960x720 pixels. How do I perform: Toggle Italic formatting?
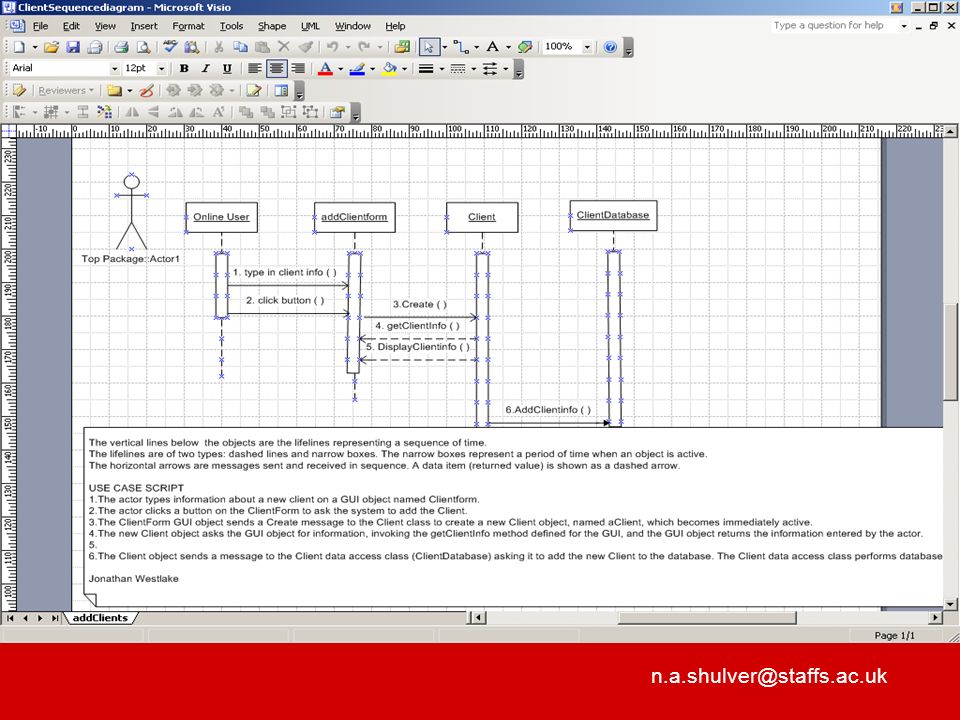point(206,69)
